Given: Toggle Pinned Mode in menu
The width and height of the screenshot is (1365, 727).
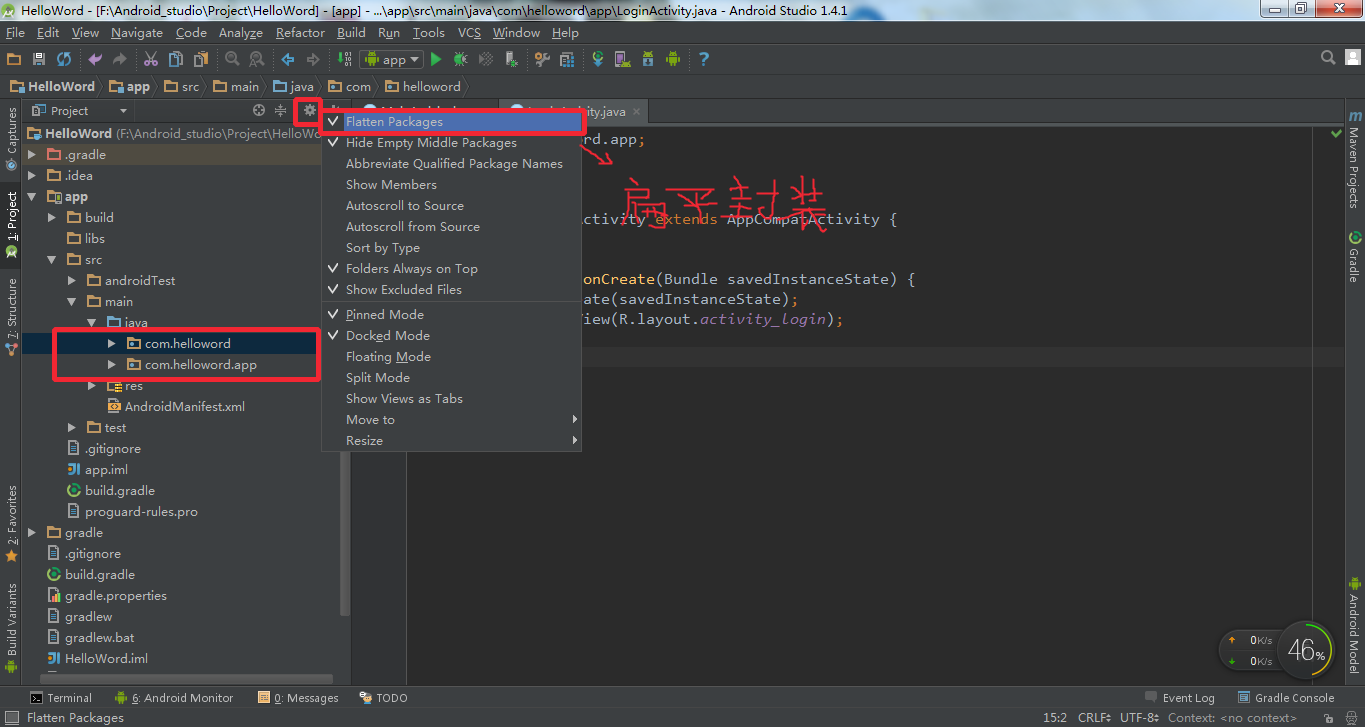Looking at the screenshot, I should click(x=452, y=315).
